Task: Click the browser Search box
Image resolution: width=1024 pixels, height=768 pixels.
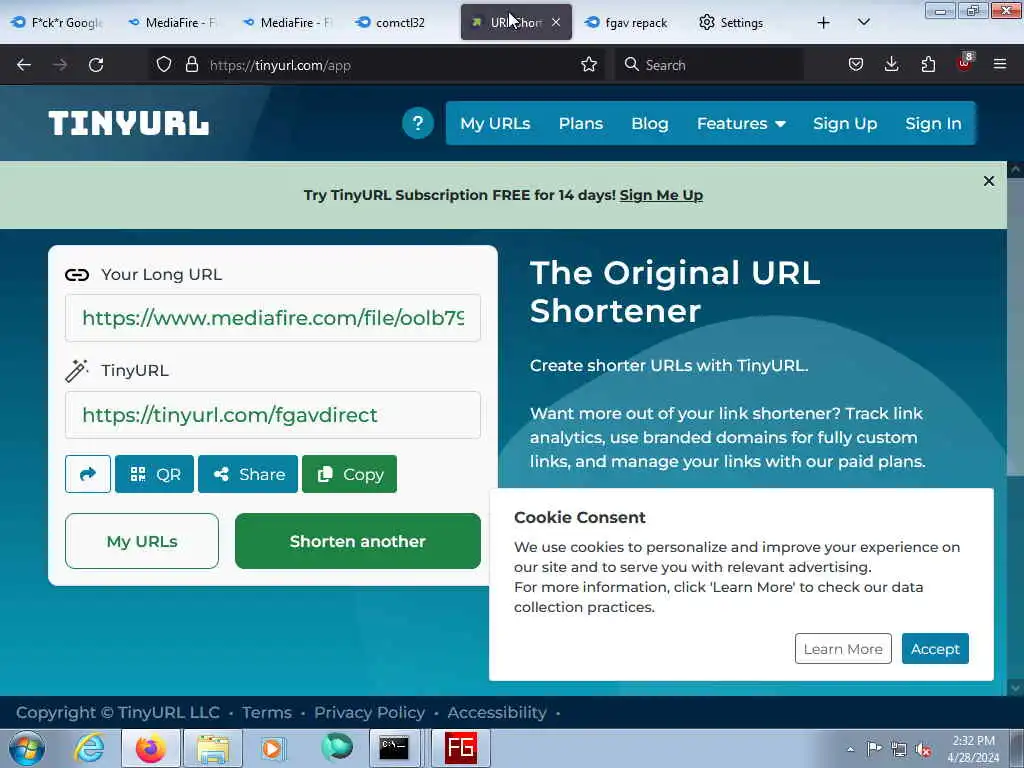Action: coord(709,65)
